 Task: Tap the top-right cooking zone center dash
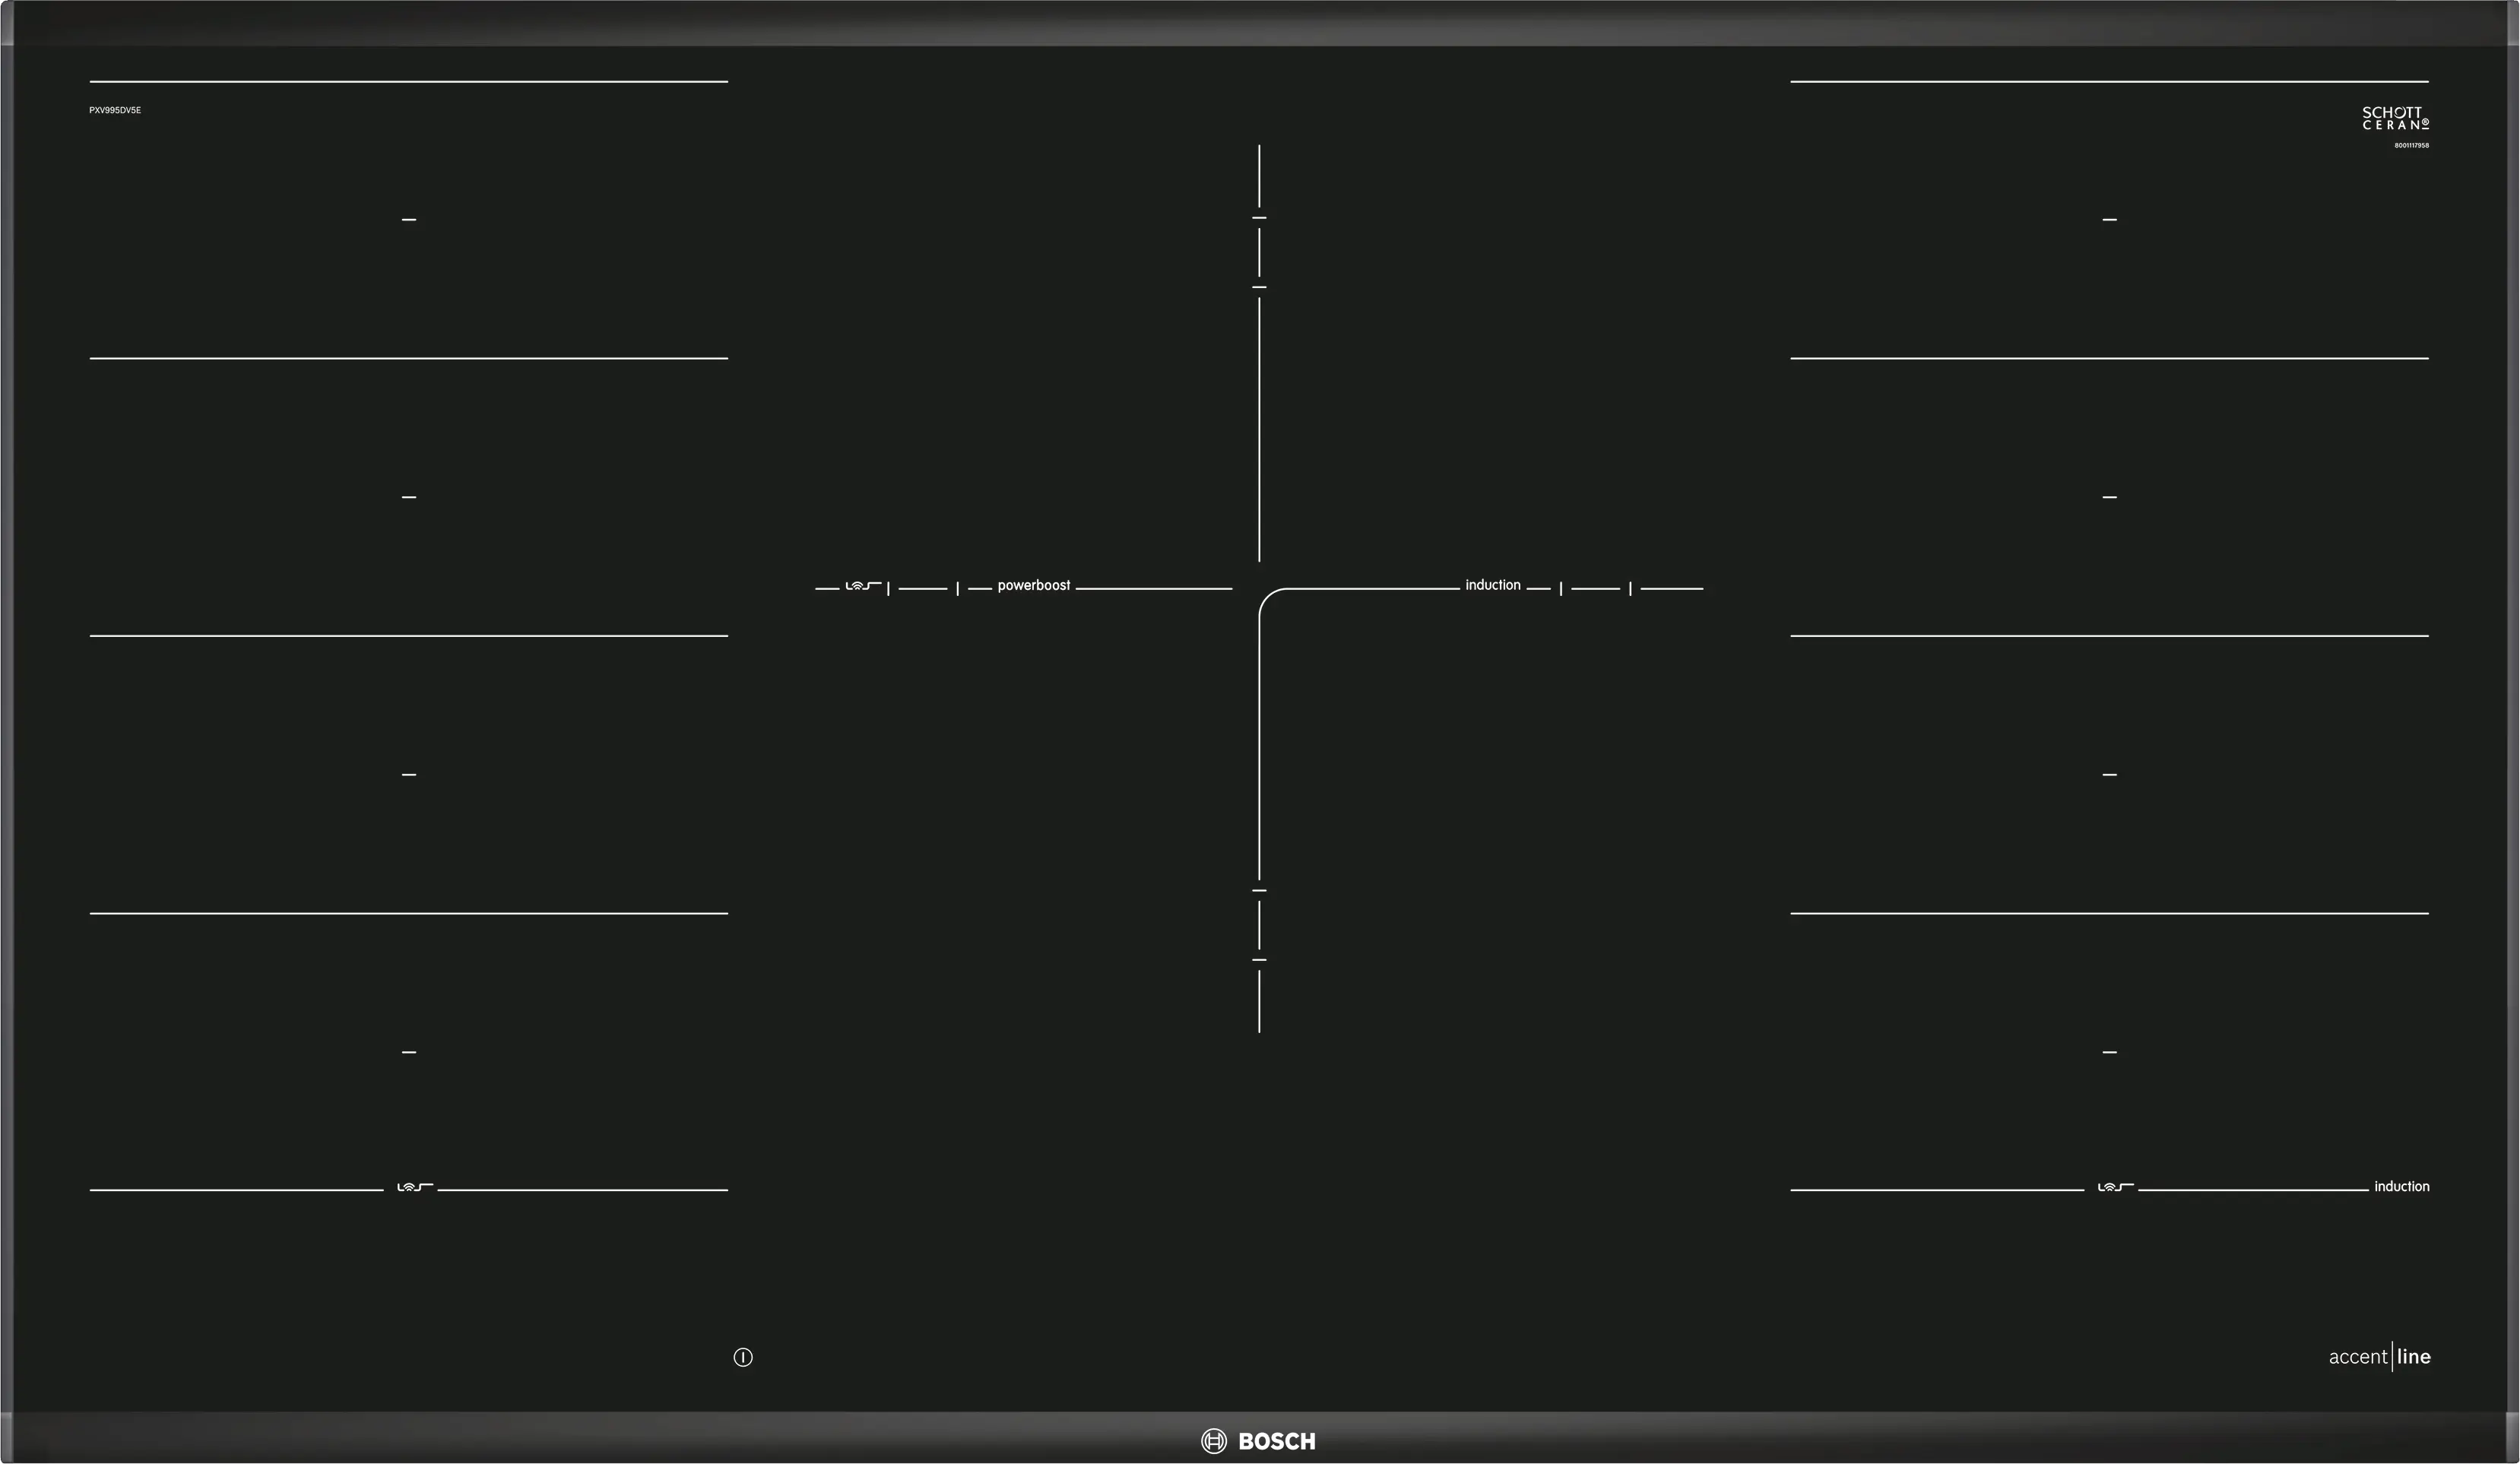2109,219
